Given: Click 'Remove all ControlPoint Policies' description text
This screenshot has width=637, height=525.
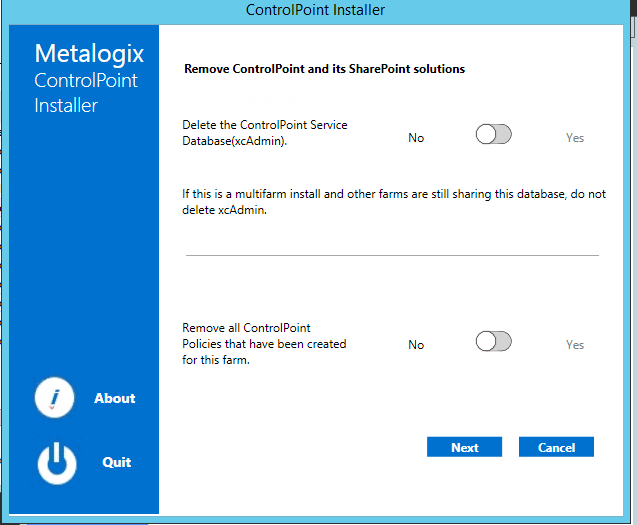Looking at the screenshot, I should [x=264, y=344].
